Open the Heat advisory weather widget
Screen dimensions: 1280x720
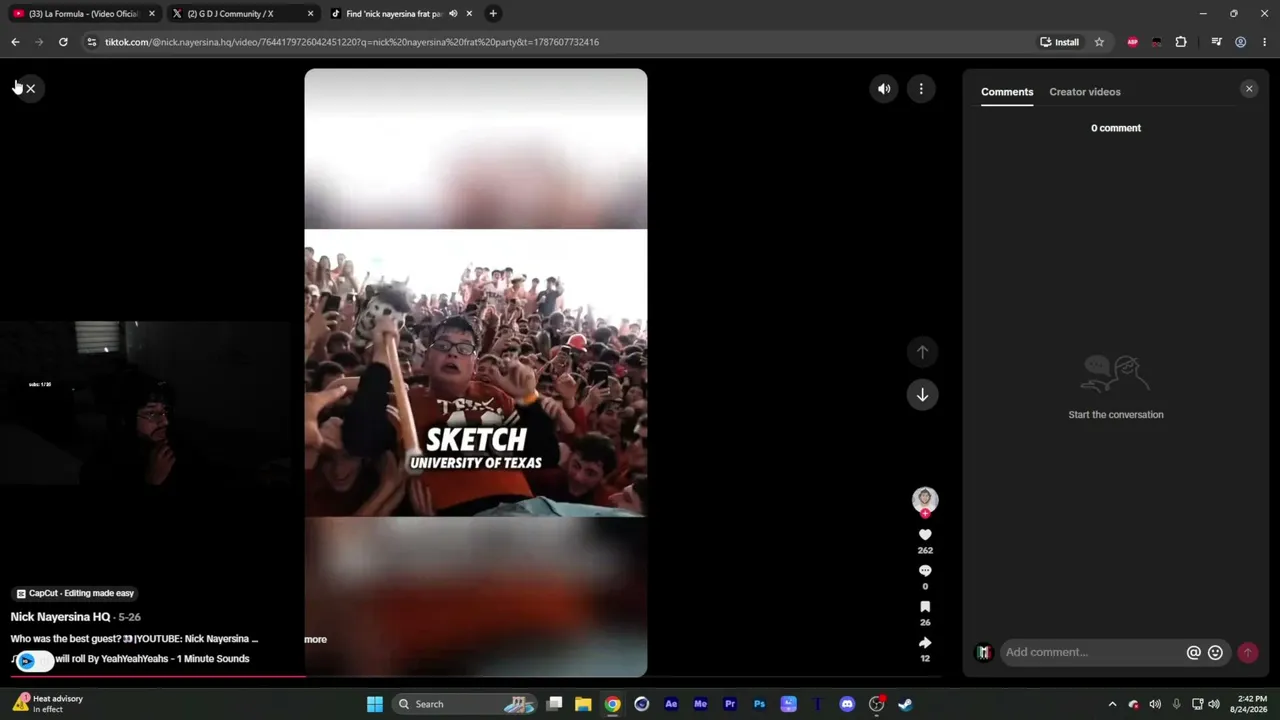[x=48, y=704]
